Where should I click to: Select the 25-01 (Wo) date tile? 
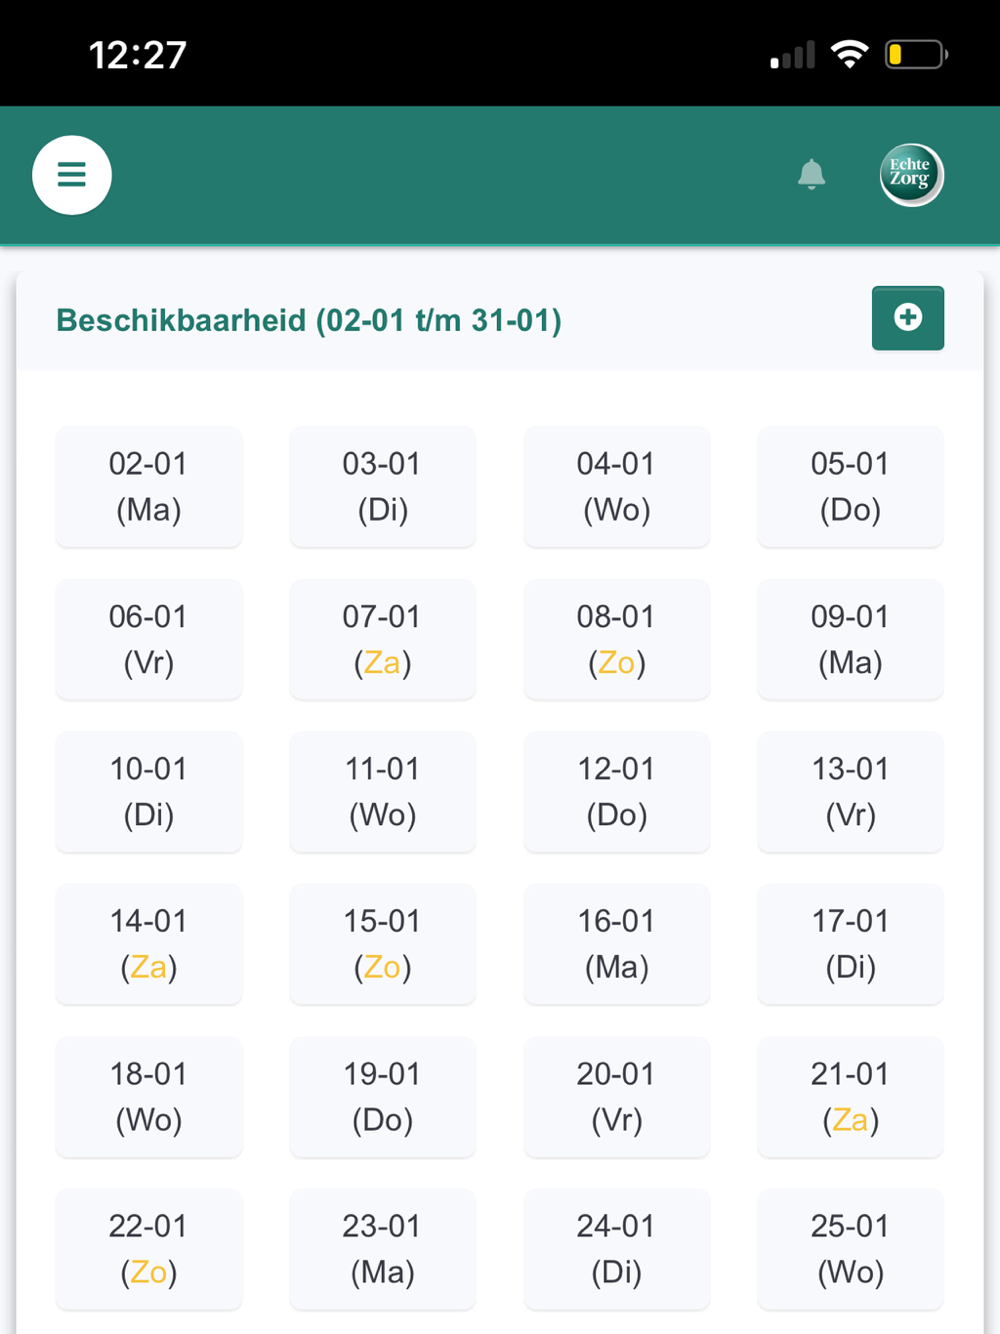850,1249
